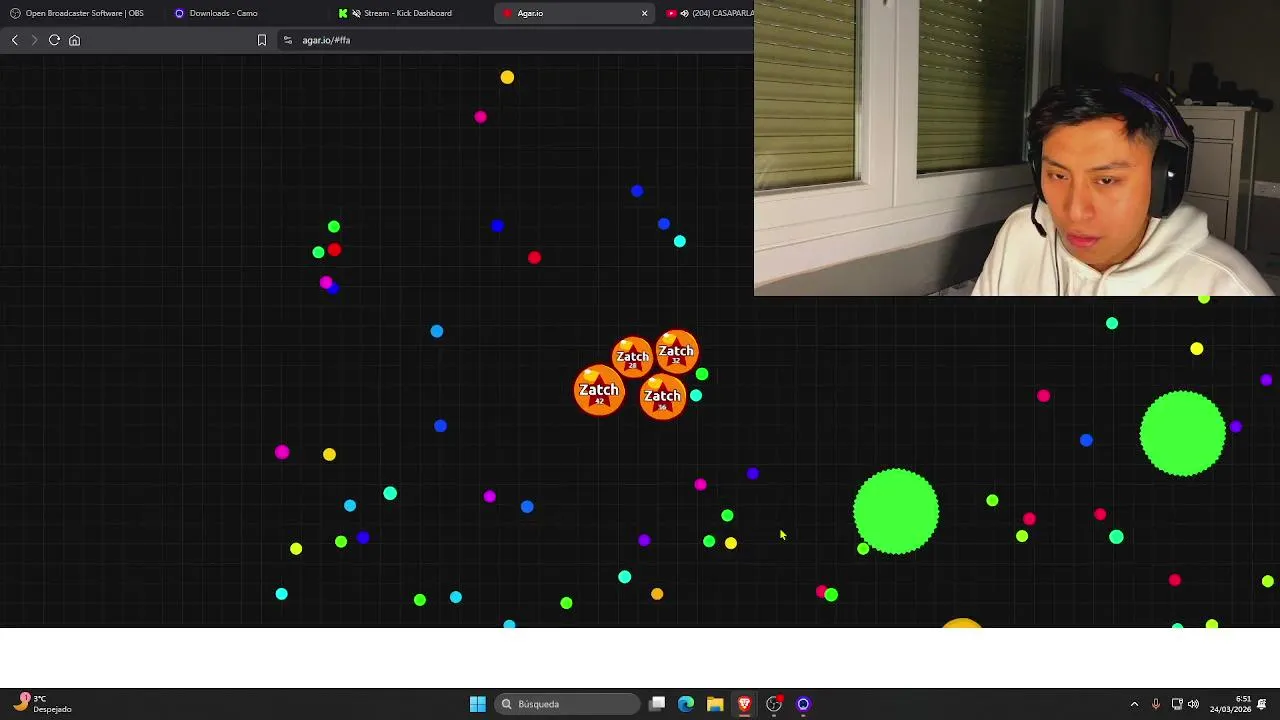The image size is (1280, 720).
Task: Click the browser forward arrow
Action: click(34, 40)
